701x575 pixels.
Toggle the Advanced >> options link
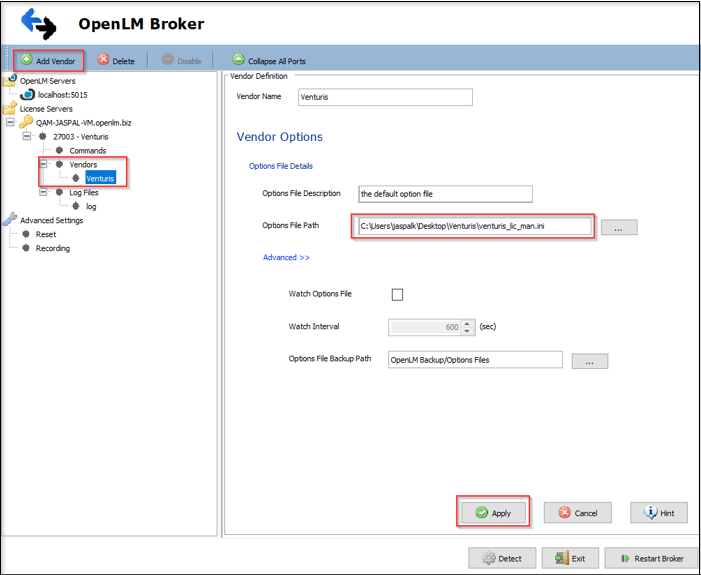pos(286,257)
